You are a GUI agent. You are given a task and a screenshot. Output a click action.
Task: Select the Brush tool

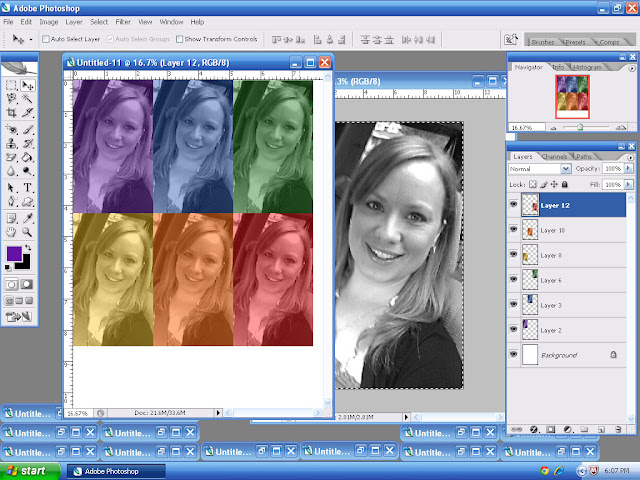(27, 130)
